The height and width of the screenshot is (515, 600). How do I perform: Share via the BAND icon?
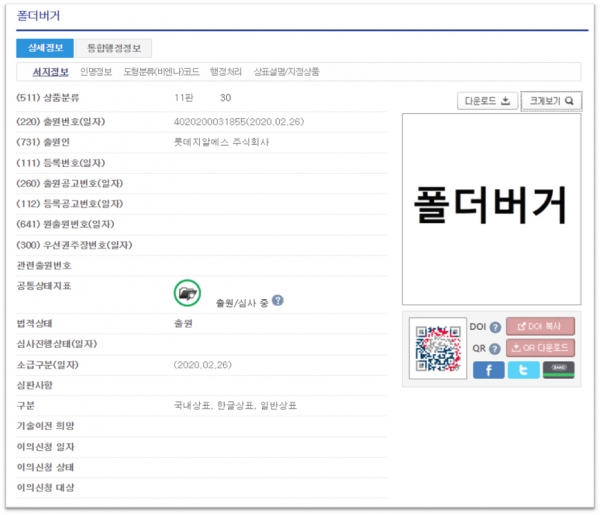pyautogui.click(x=559, y=370)
